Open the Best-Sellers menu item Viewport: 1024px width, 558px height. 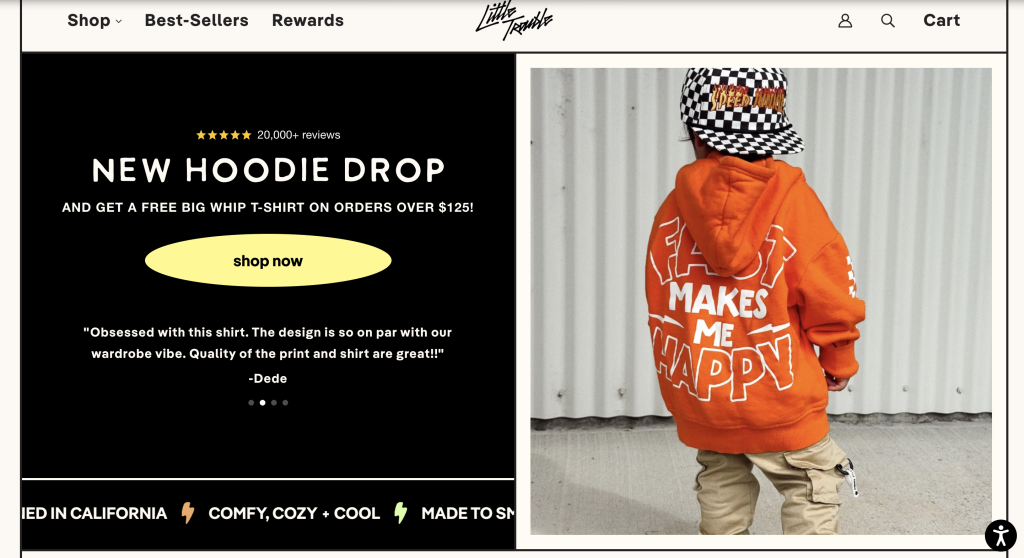[x=197, y=21]
